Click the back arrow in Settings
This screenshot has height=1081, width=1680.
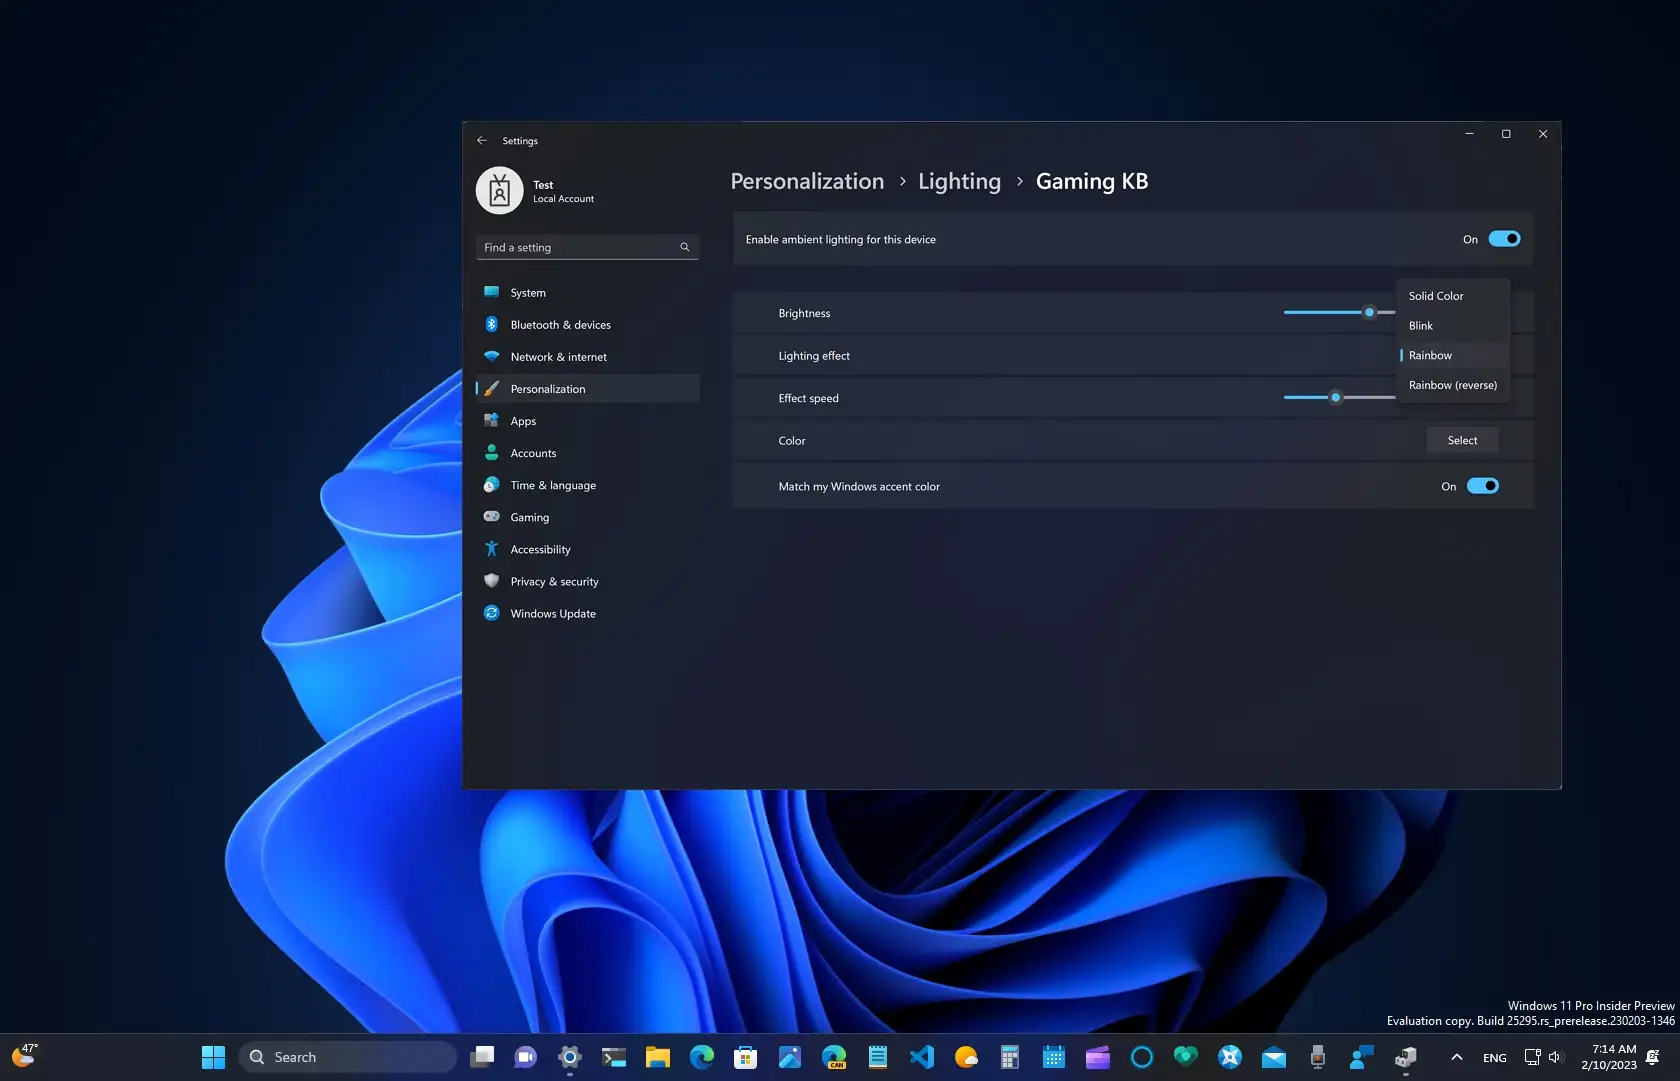(482, 140)
